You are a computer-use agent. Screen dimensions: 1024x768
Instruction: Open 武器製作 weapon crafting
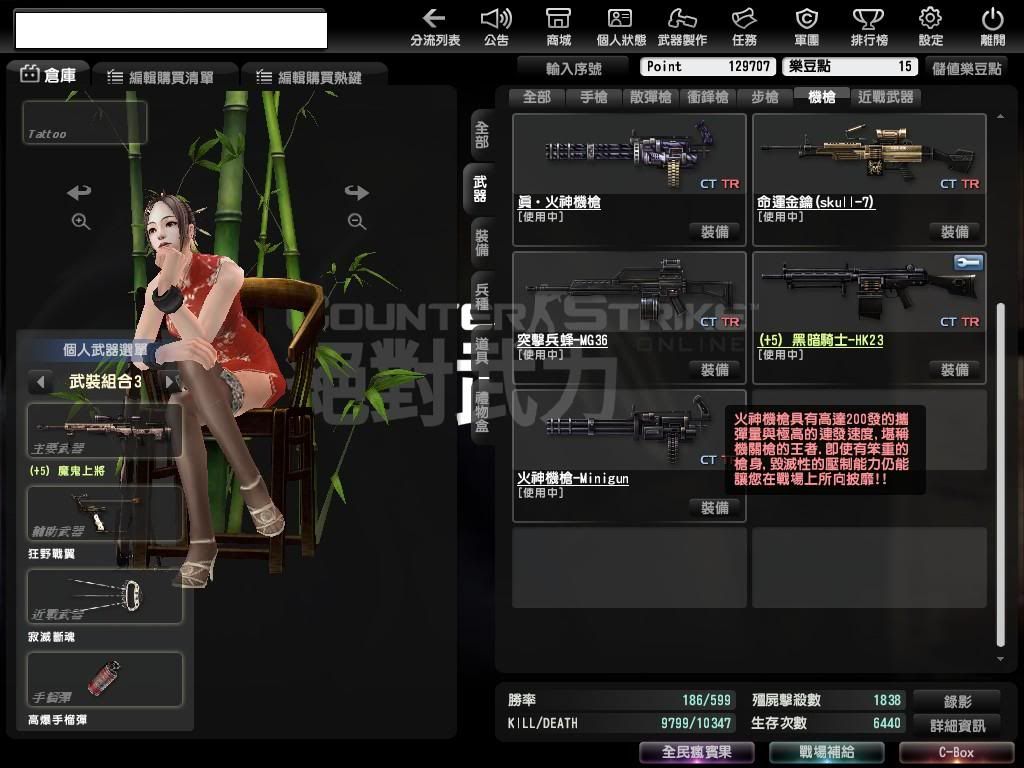click(682, 27)
